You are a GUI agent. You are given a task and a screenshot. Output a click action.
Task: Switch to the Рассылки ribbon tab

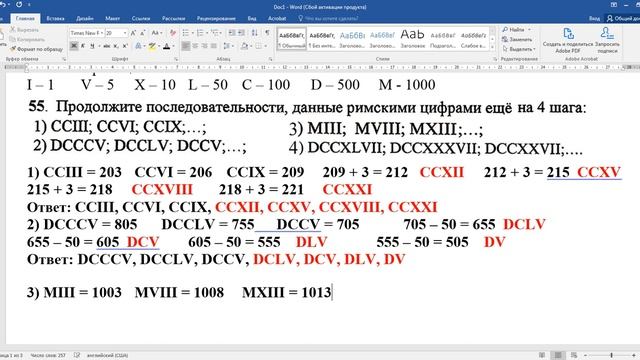(173, 18)
